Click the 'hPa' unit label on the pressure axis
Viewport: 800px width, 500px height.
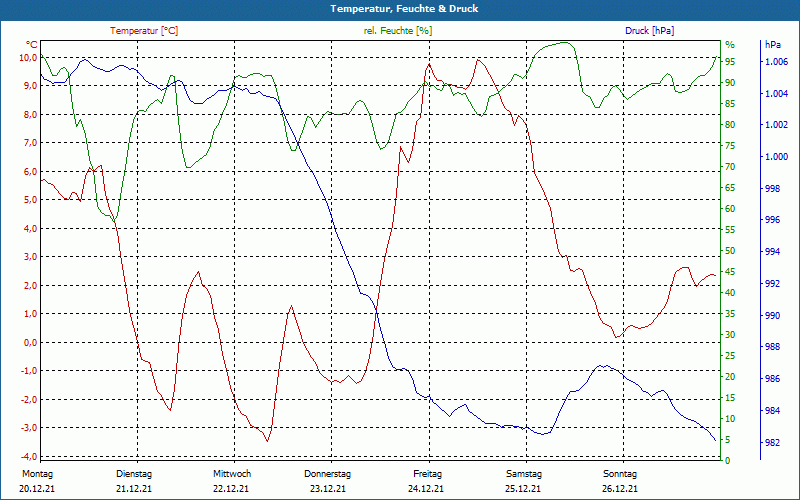[x=772, y=45]
